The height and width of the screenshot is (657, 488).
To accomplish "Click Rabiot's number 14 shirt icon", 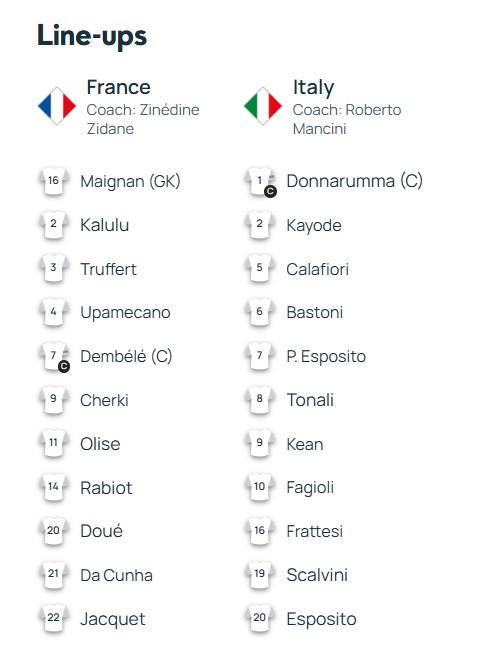I will click(53, 487).
